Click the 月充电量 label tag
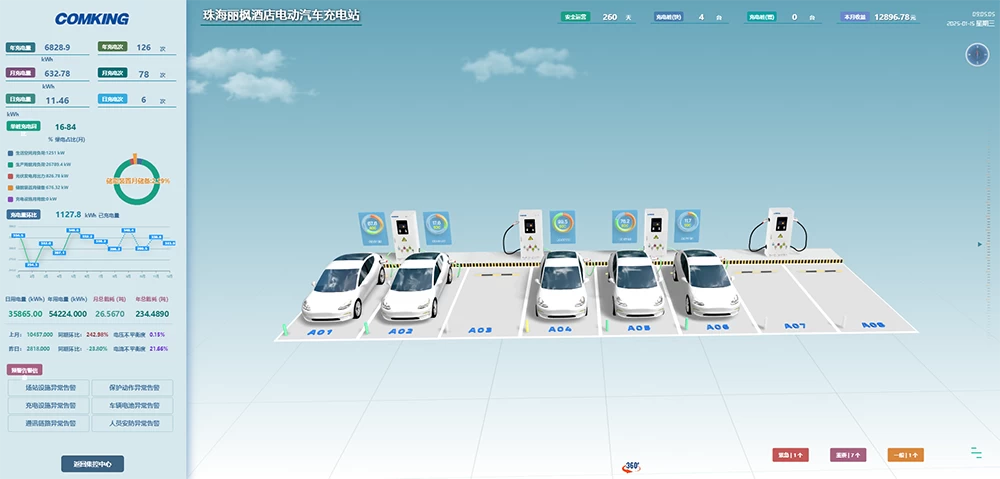Screen dimensions: 1000x479 click(x=20, y=73)
